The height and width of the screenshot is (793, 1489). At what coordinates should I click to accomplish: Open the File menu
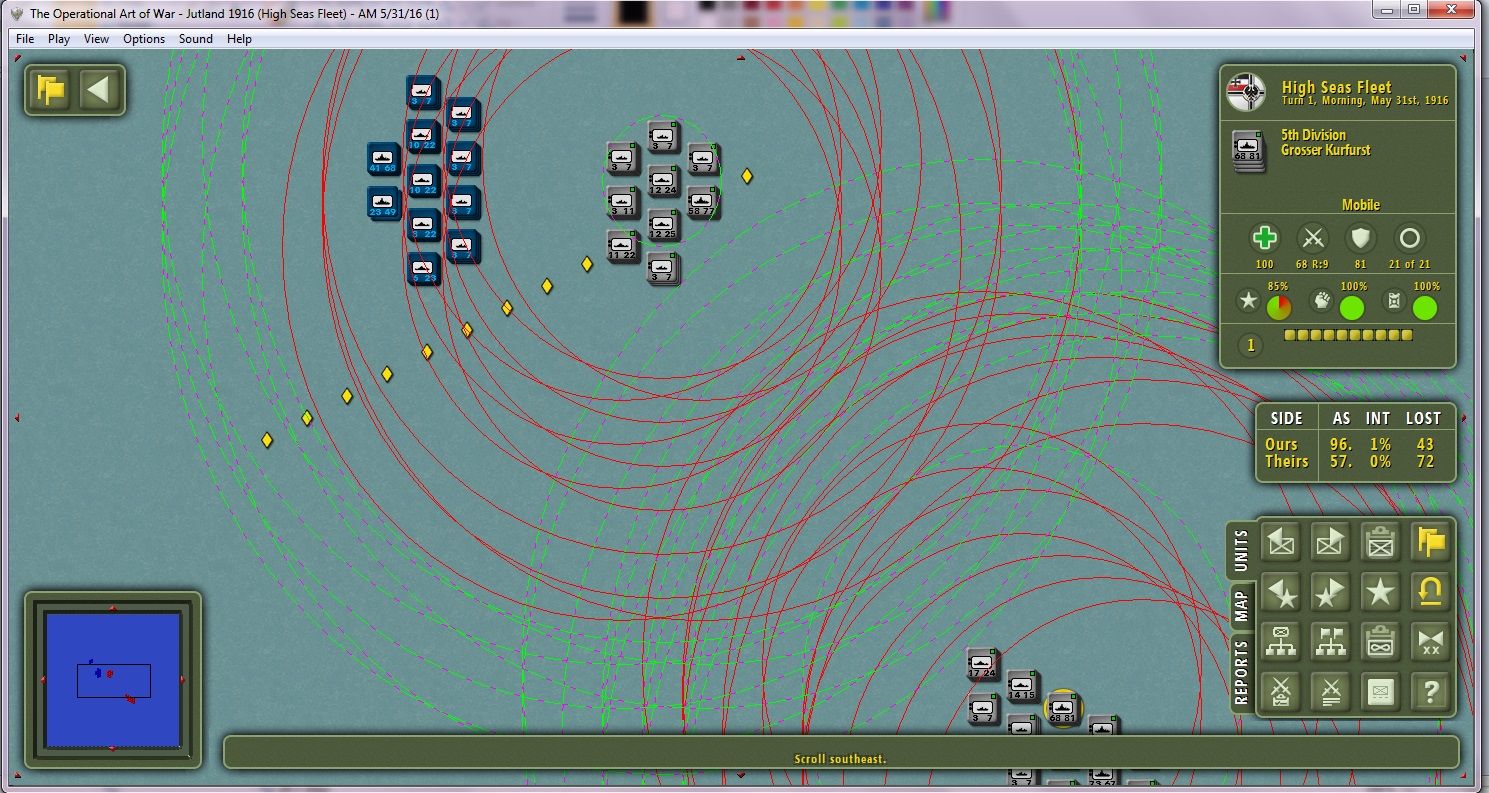pos(25,39)
